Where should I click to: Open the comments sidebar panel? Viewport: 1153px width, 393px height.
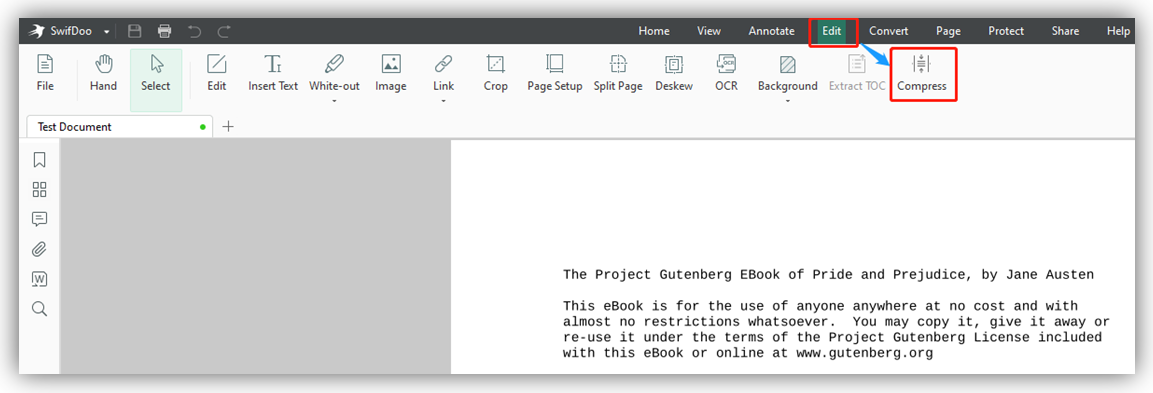click(40, 219)
